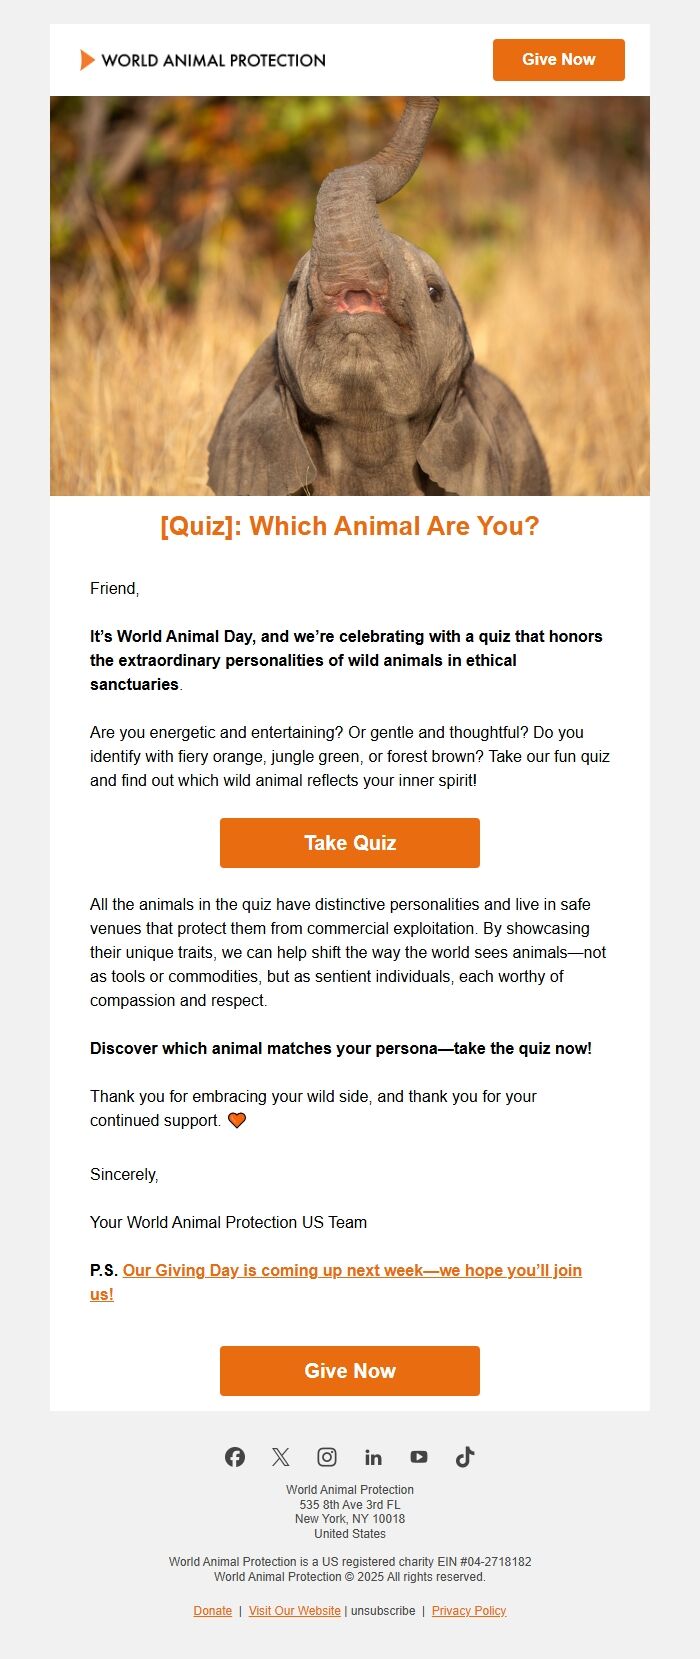The height and width of the screenshot is (1659, 700).
Task: Open the Facebook social icon
Action: click(235, 1457)
